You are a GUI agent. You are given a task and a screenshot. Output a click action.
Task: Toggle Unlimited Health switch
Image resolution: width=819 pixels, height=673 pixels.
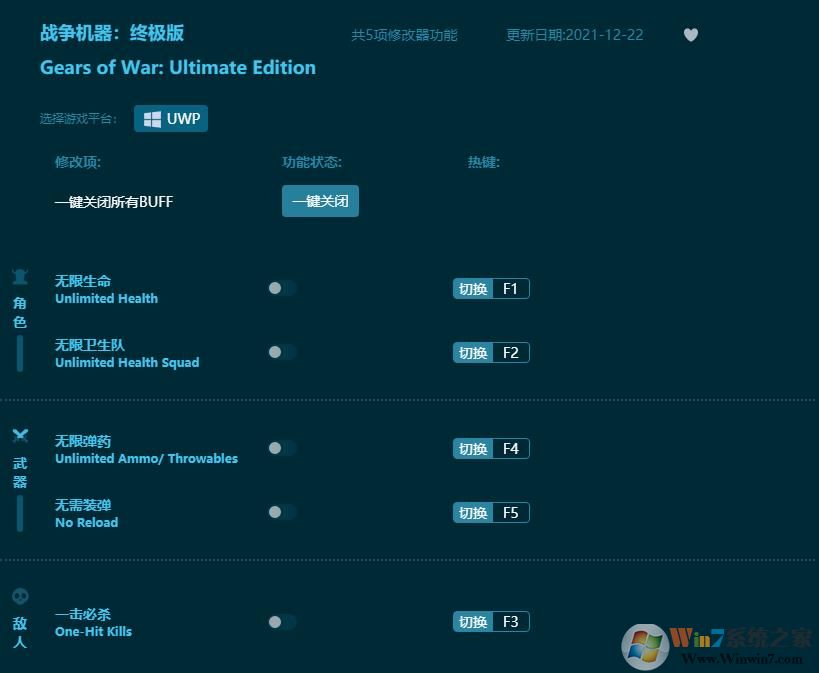pyautogui.click(x=282, y=288)
